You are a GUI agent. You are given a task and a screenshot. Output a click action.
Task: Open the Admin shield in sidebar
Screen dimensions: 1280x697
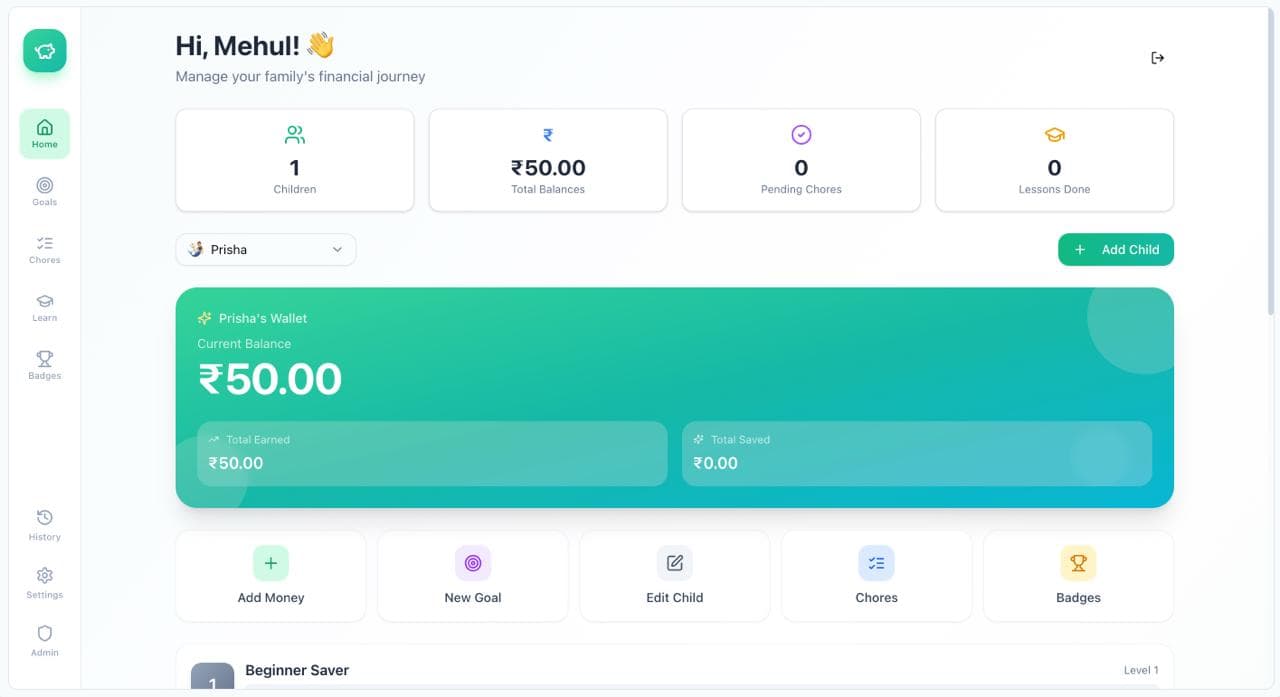45,641
